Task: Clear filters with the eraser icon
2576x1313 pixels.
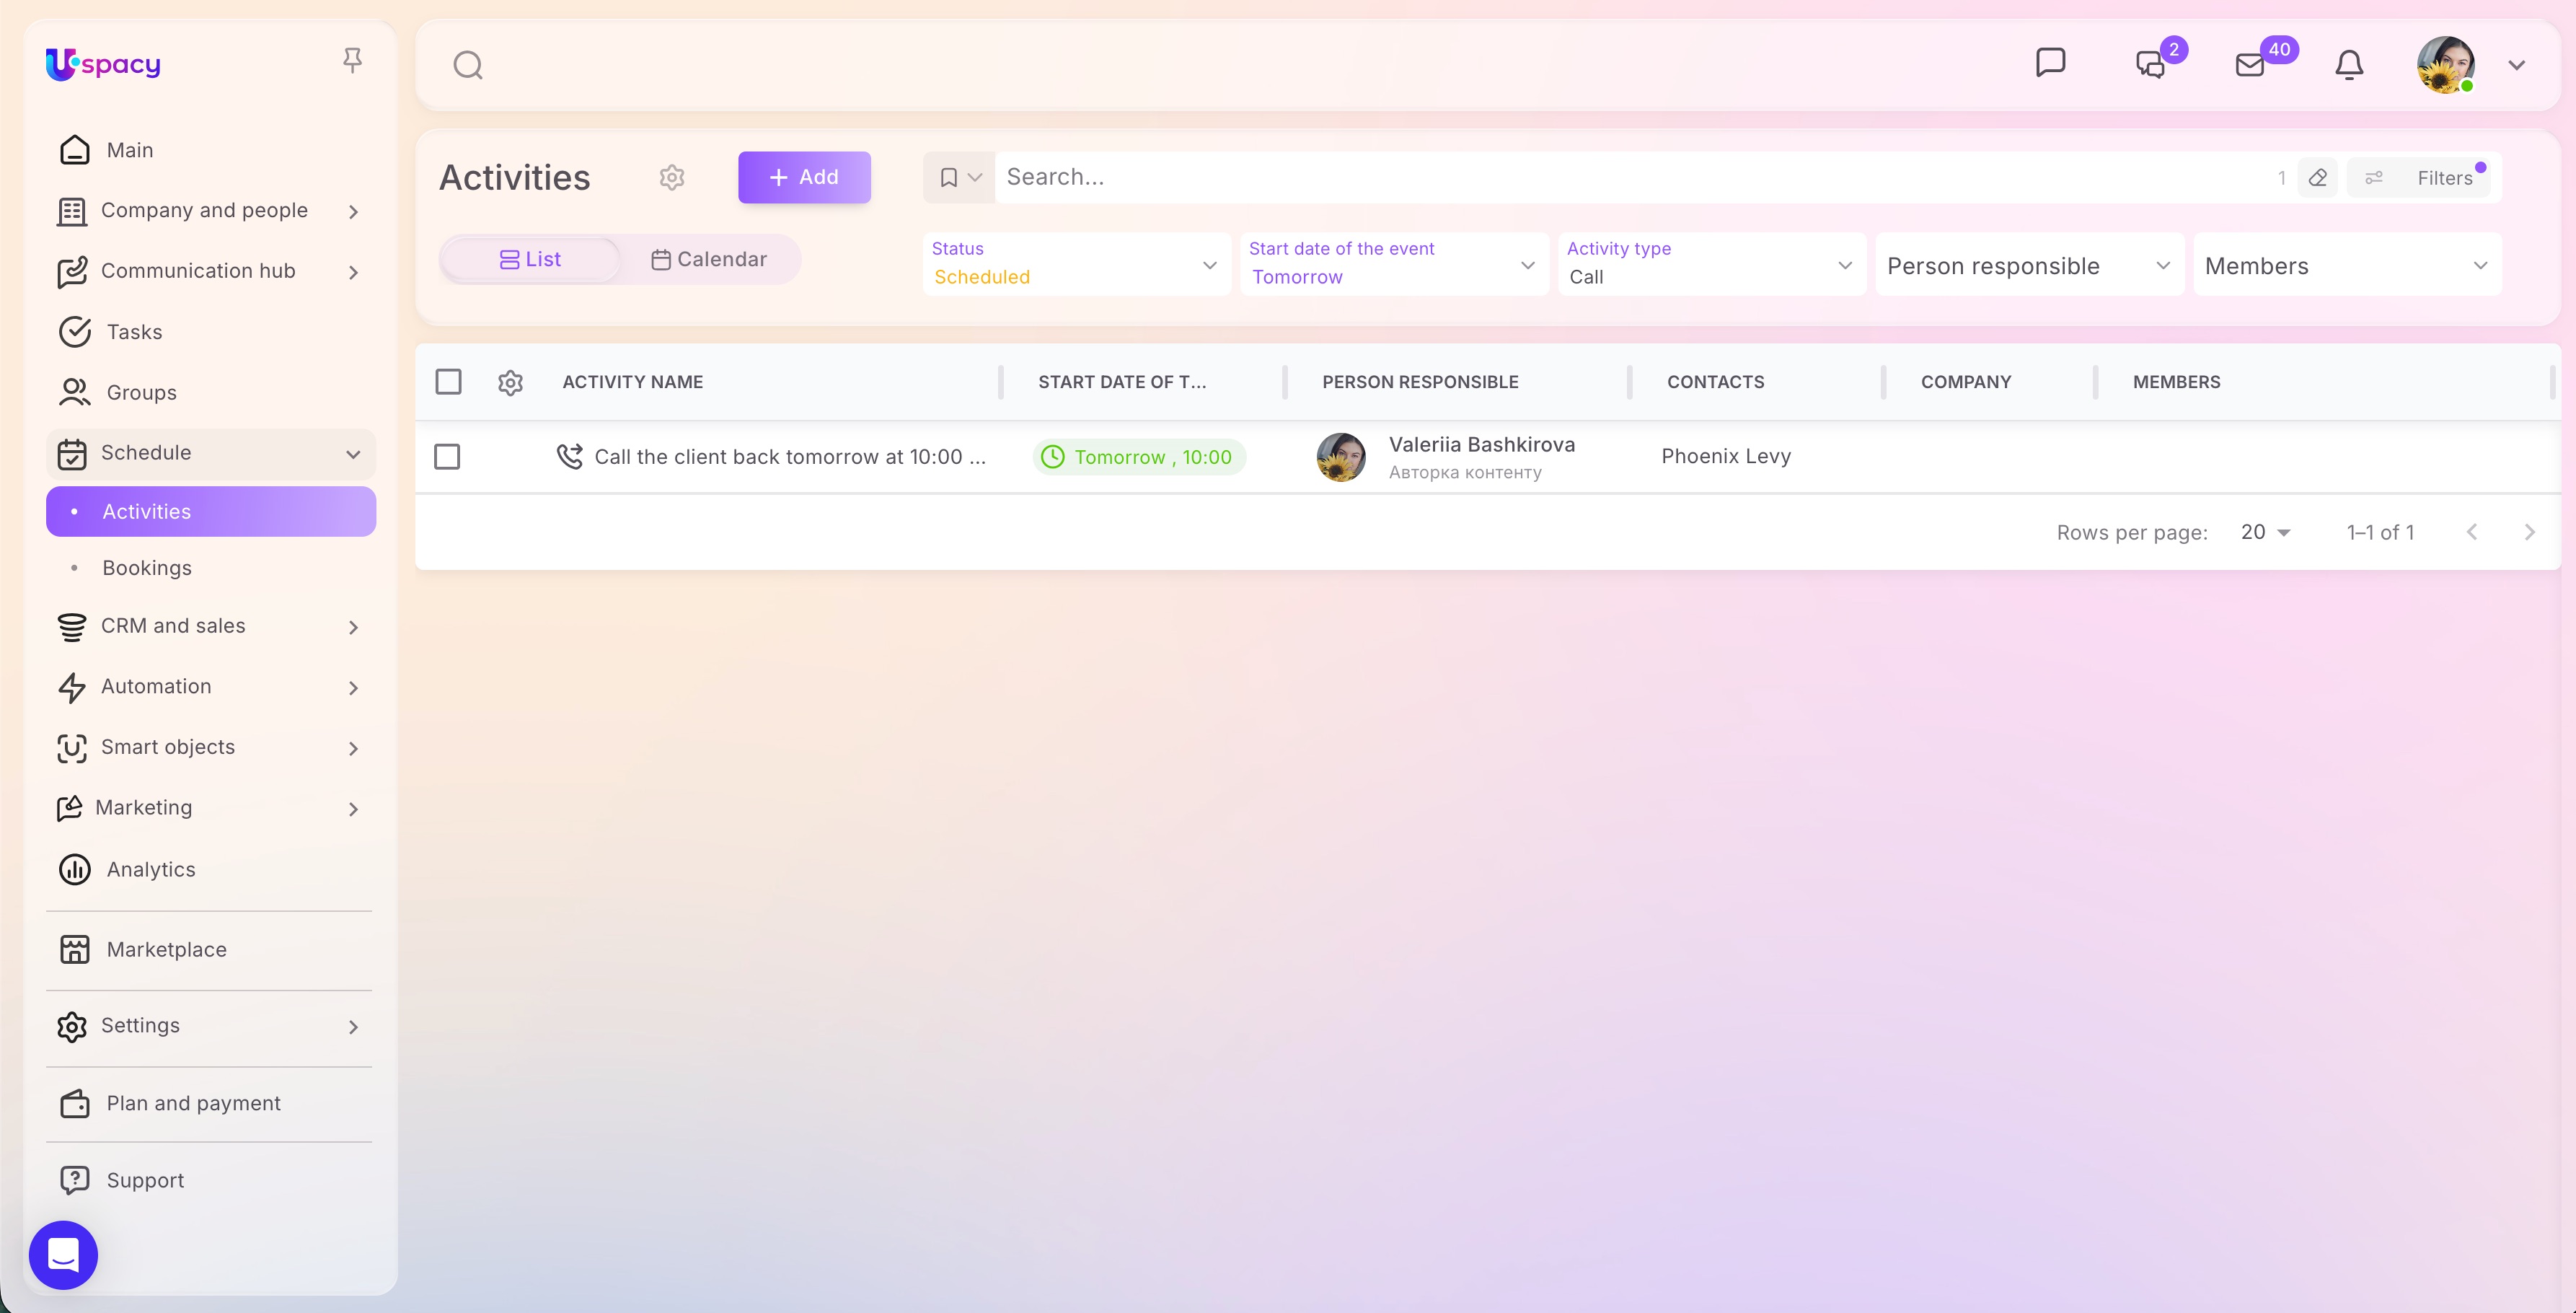Action: [2318, 178]
